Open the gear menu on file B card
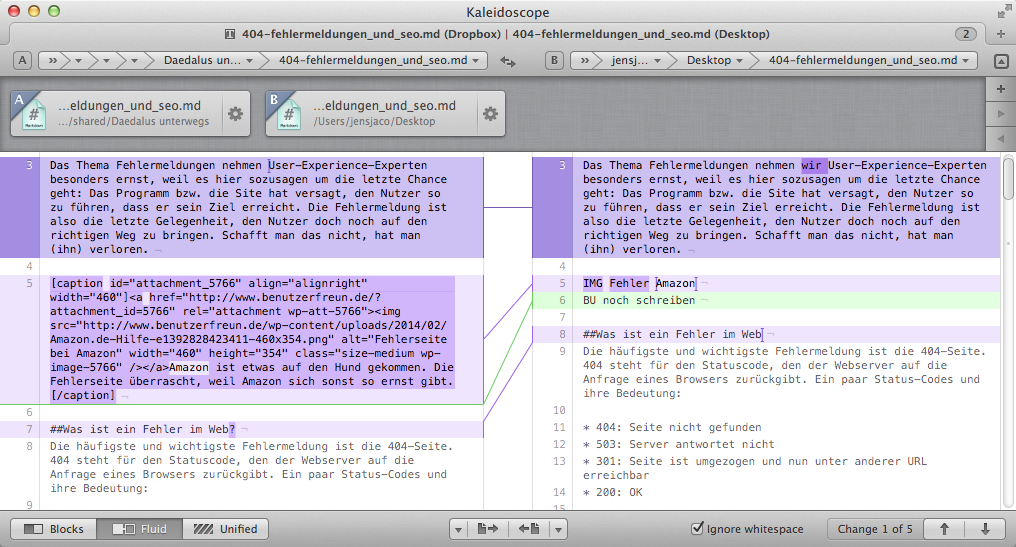 point(491,113)
